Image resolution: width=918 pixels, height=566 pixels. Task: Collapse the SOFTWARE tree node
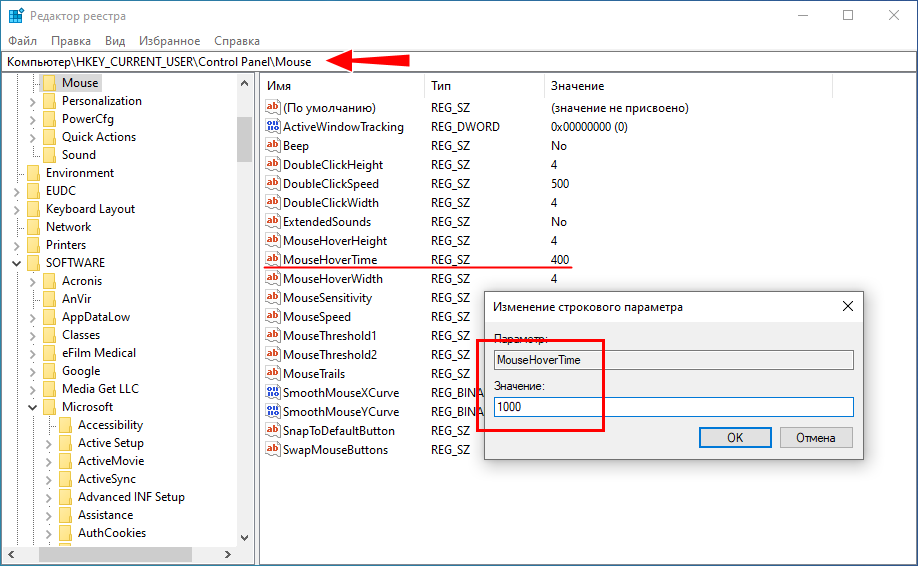[16, 263]
